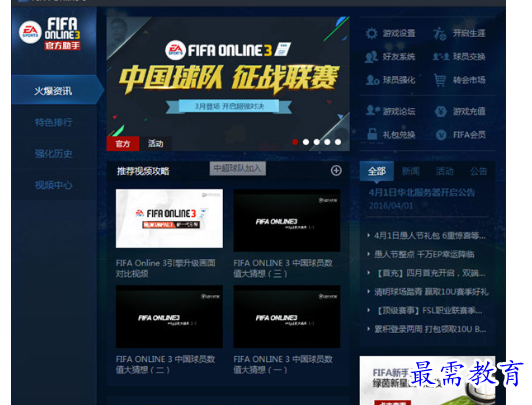The image size is (532, 405).
Task: Click the 官方 banner button
Action: 123,143
